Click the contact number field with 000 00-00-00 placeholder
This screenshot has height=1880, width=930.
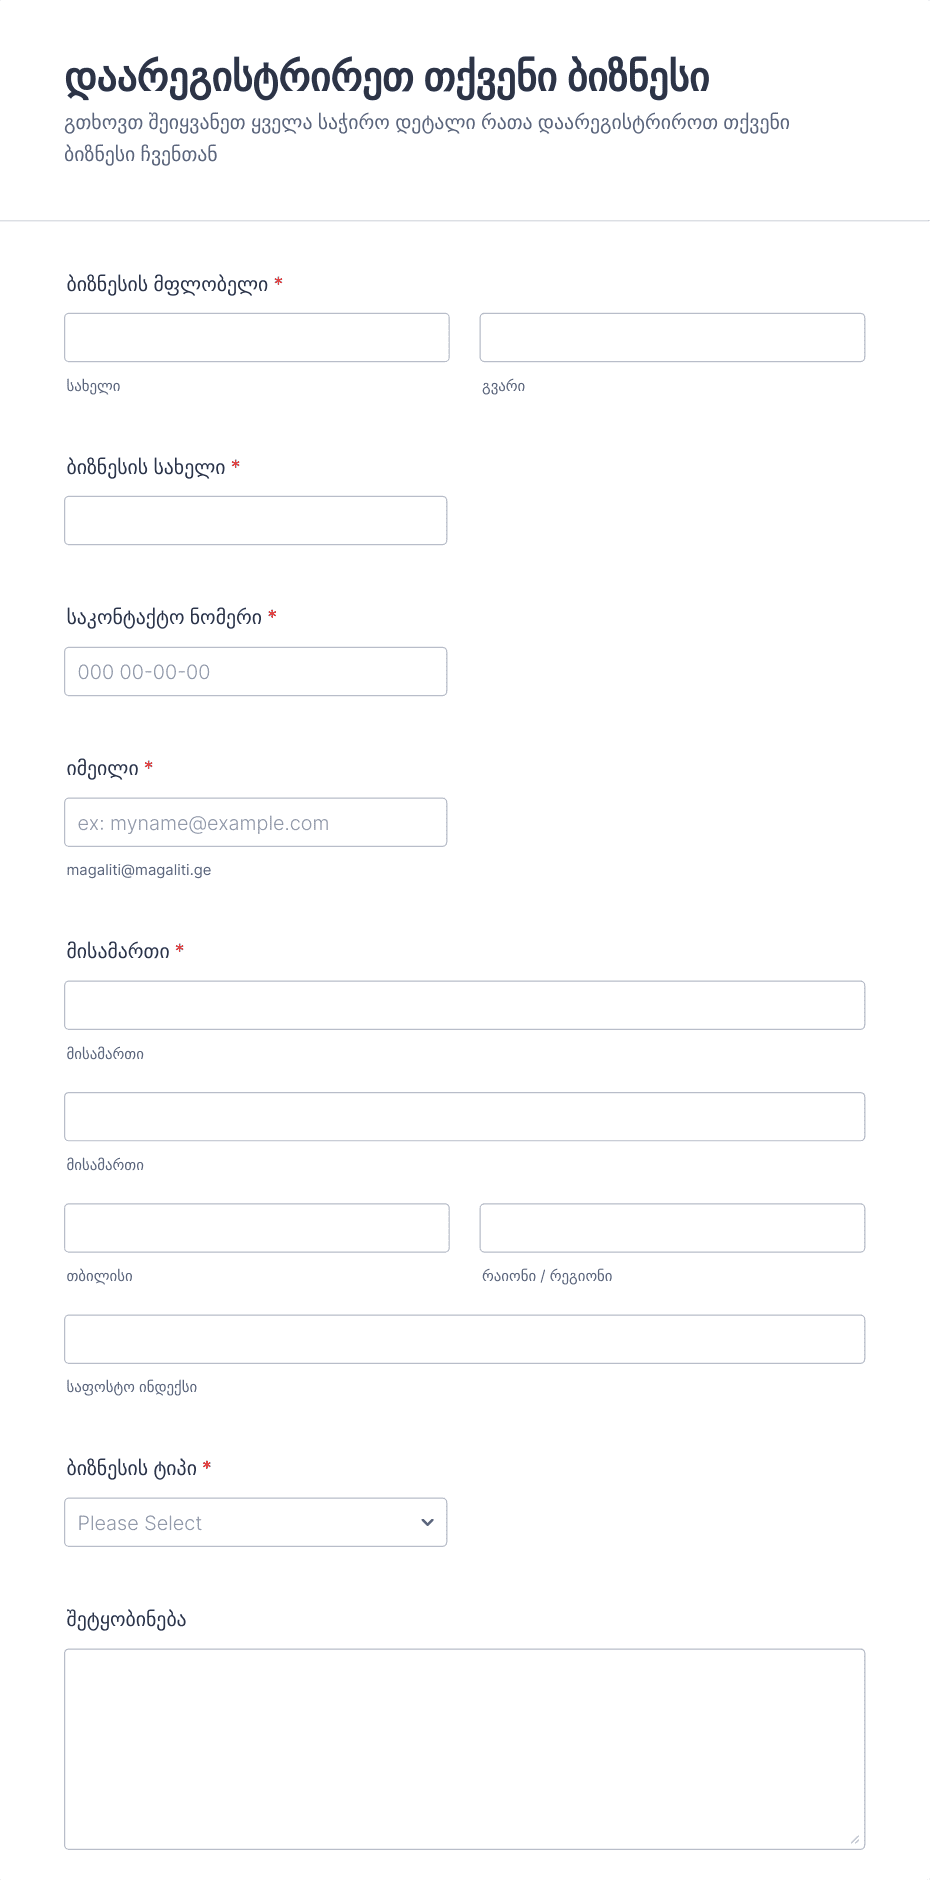click(256, 671)
